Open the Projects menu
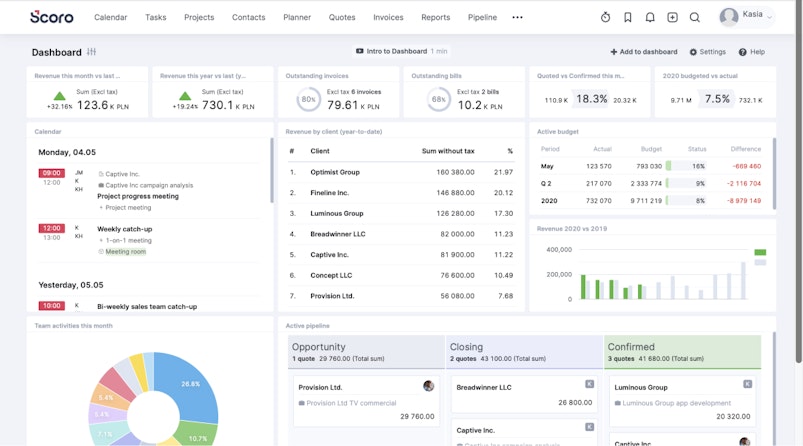 point(199,17)
